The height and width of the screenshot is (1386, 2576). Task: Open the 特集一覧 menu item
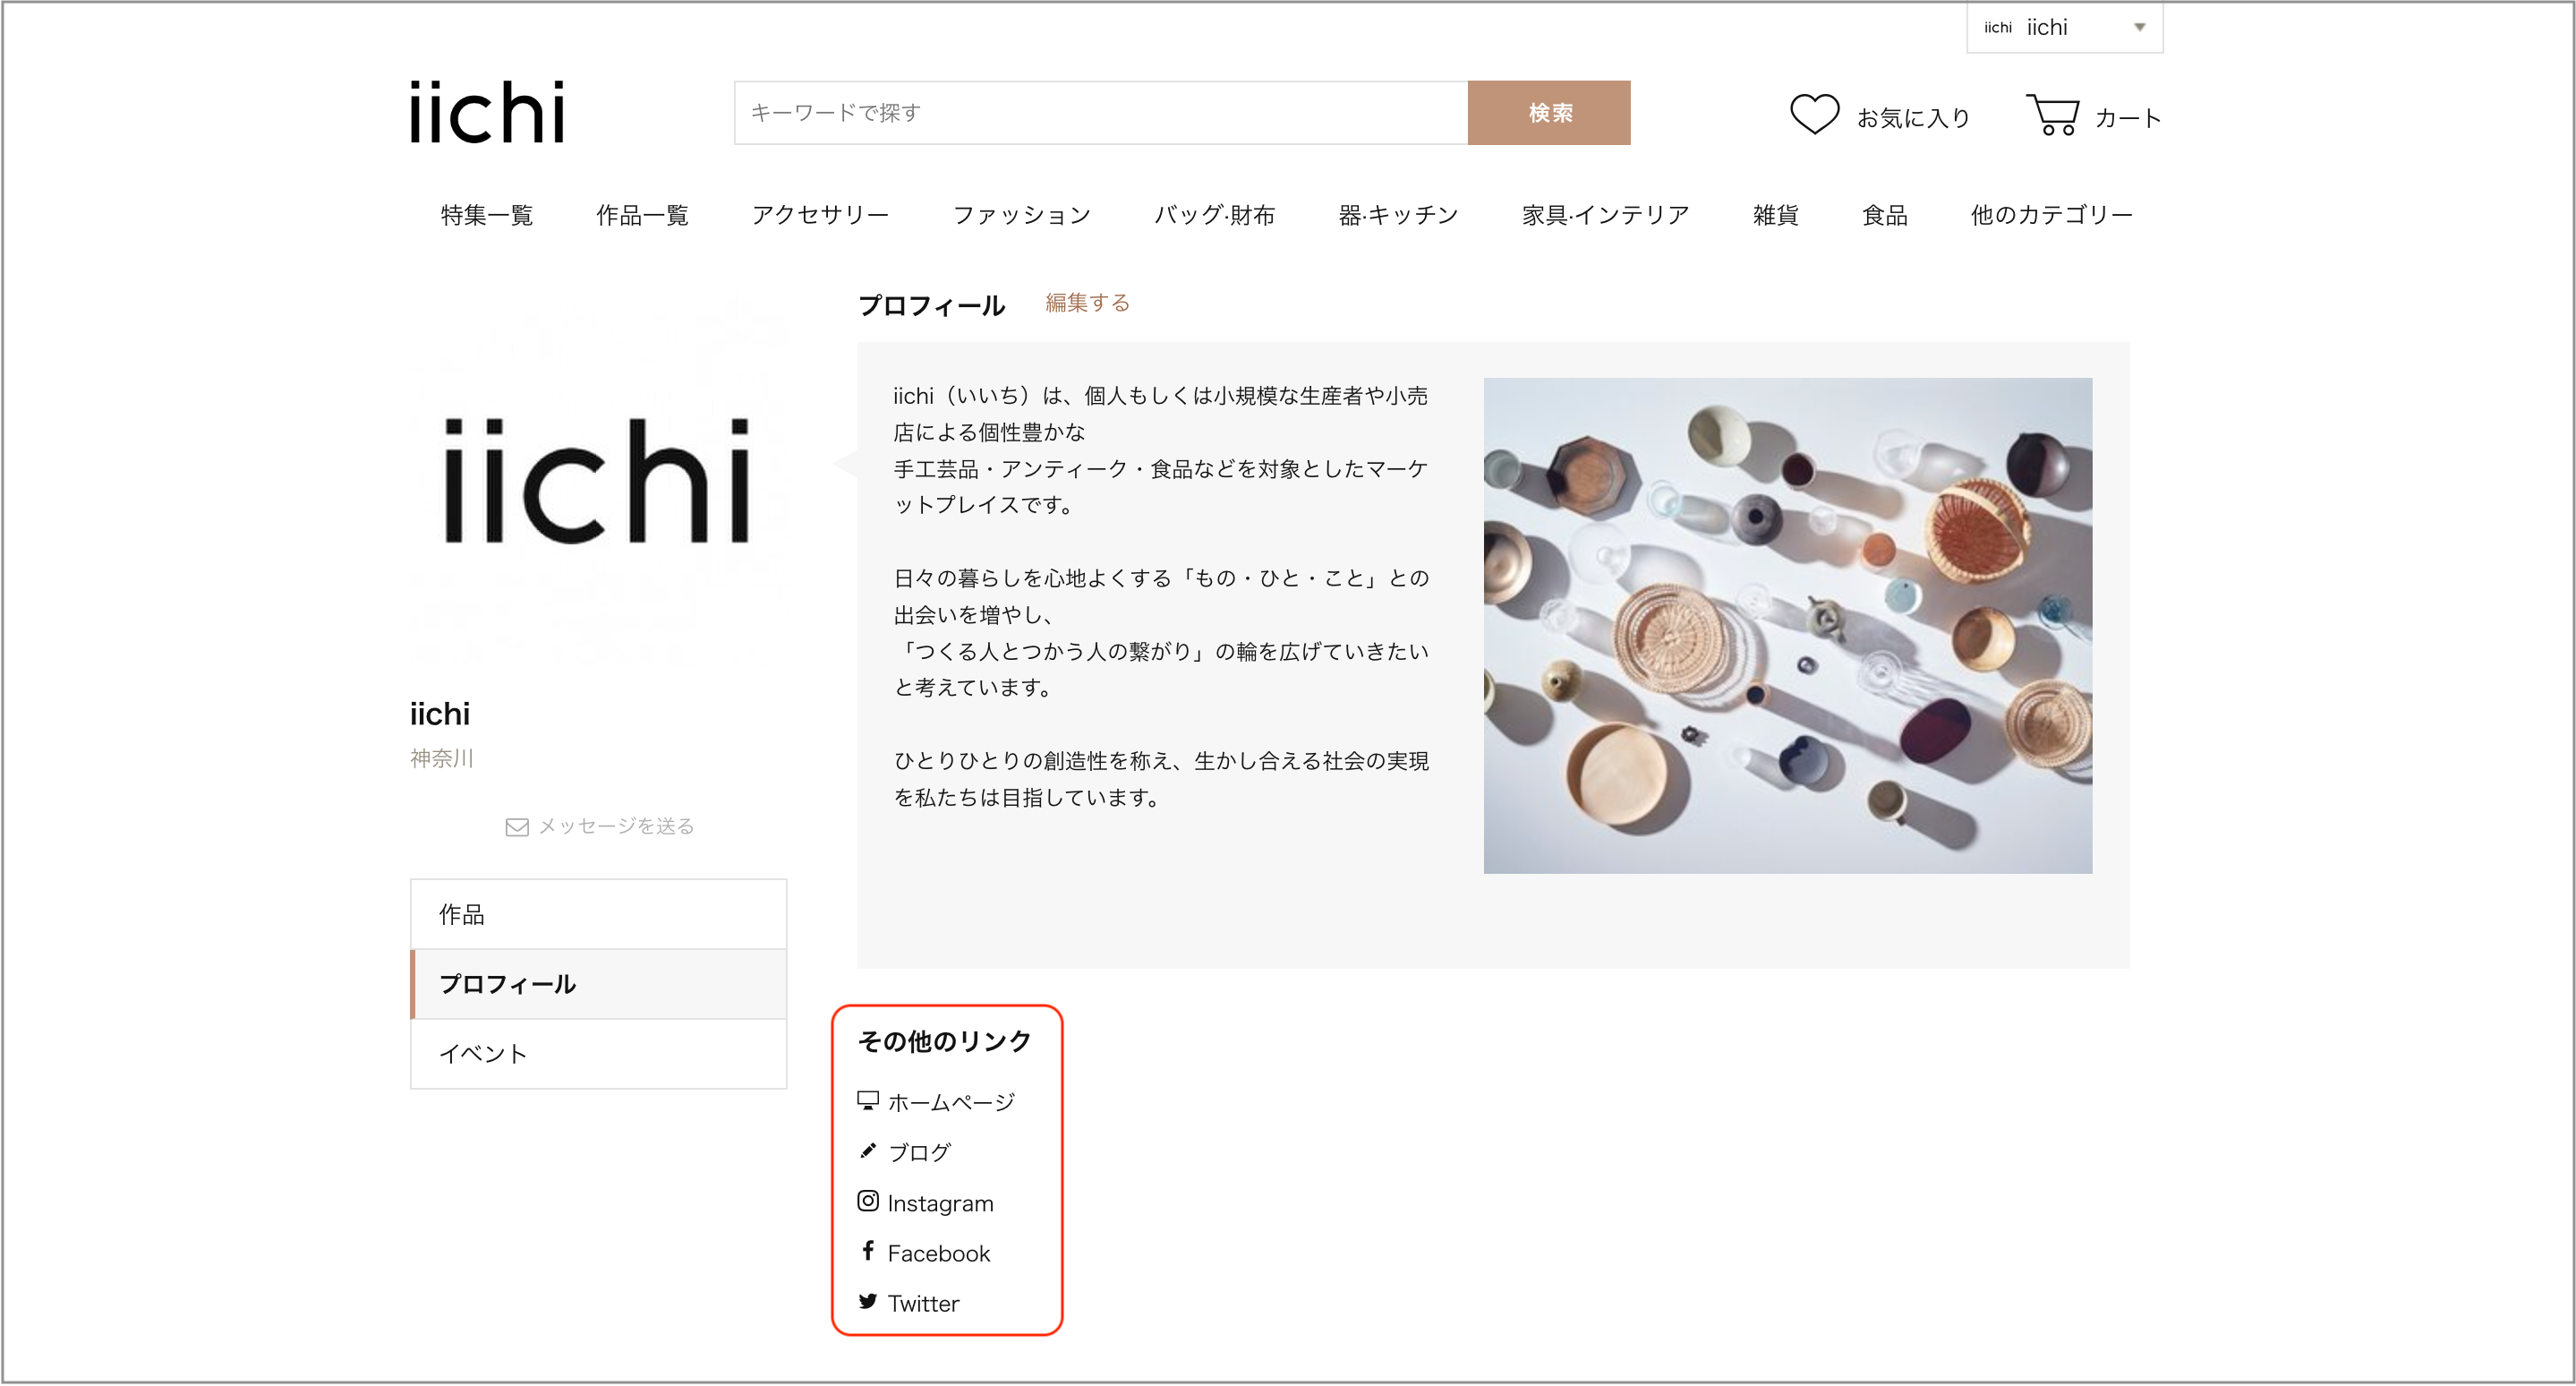pyautogui.click(x=486, y=214)
